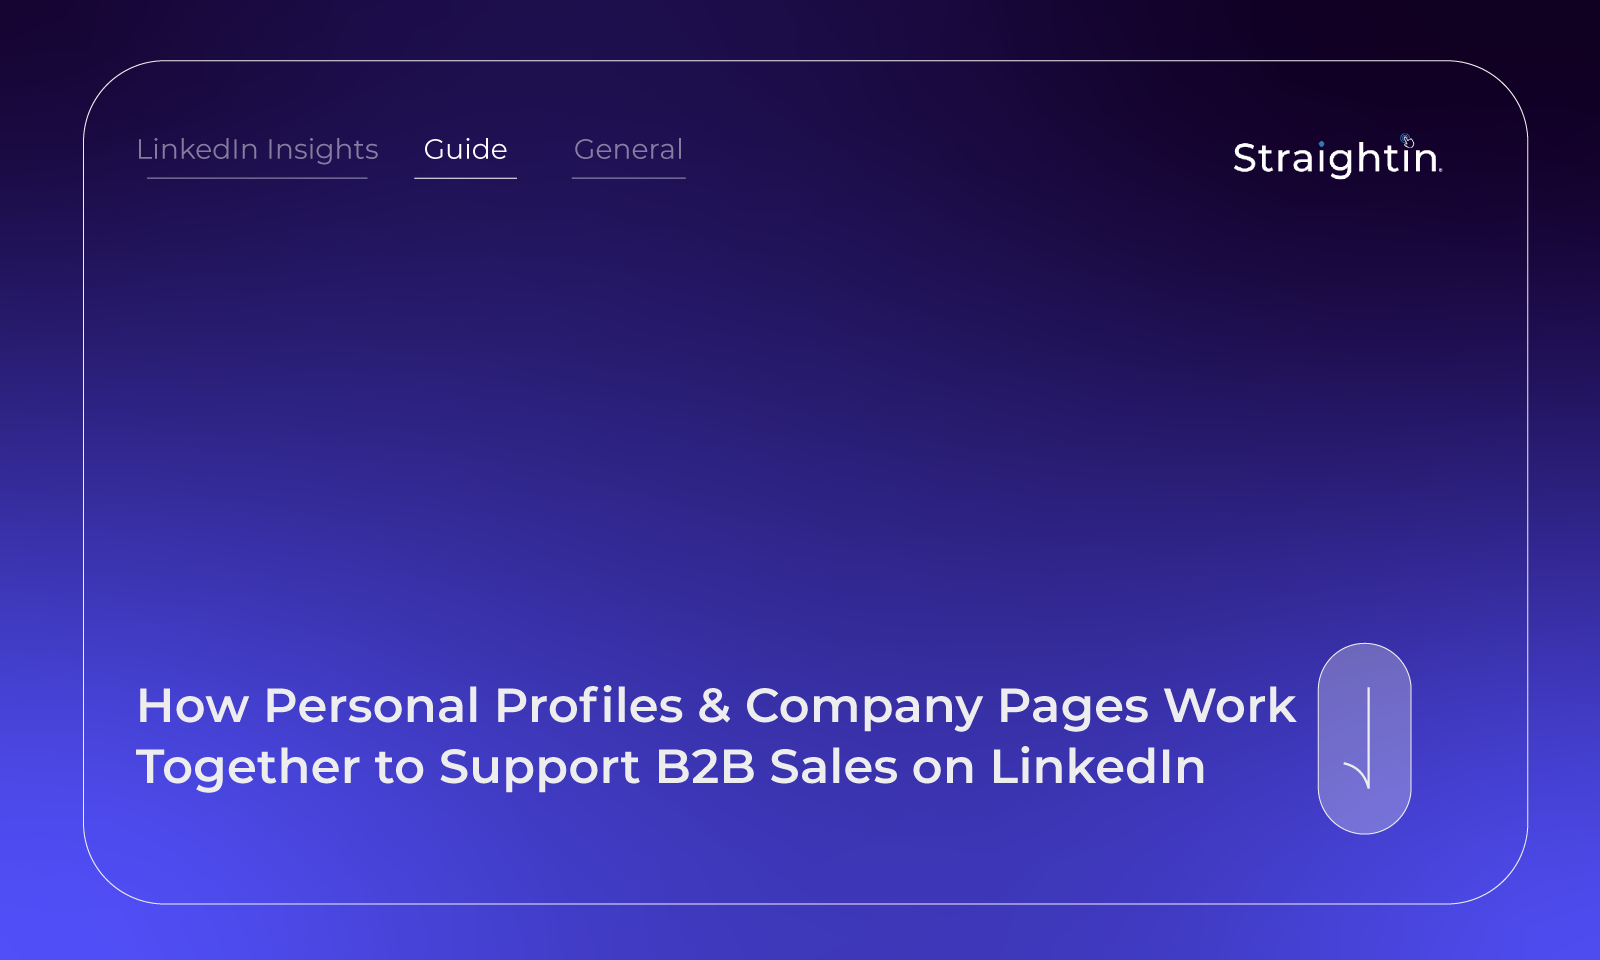Click the word "LinkedIn" ending the headline
Image resolution: width=1600 pixels, height=960 pixels.
point(1097,767)
